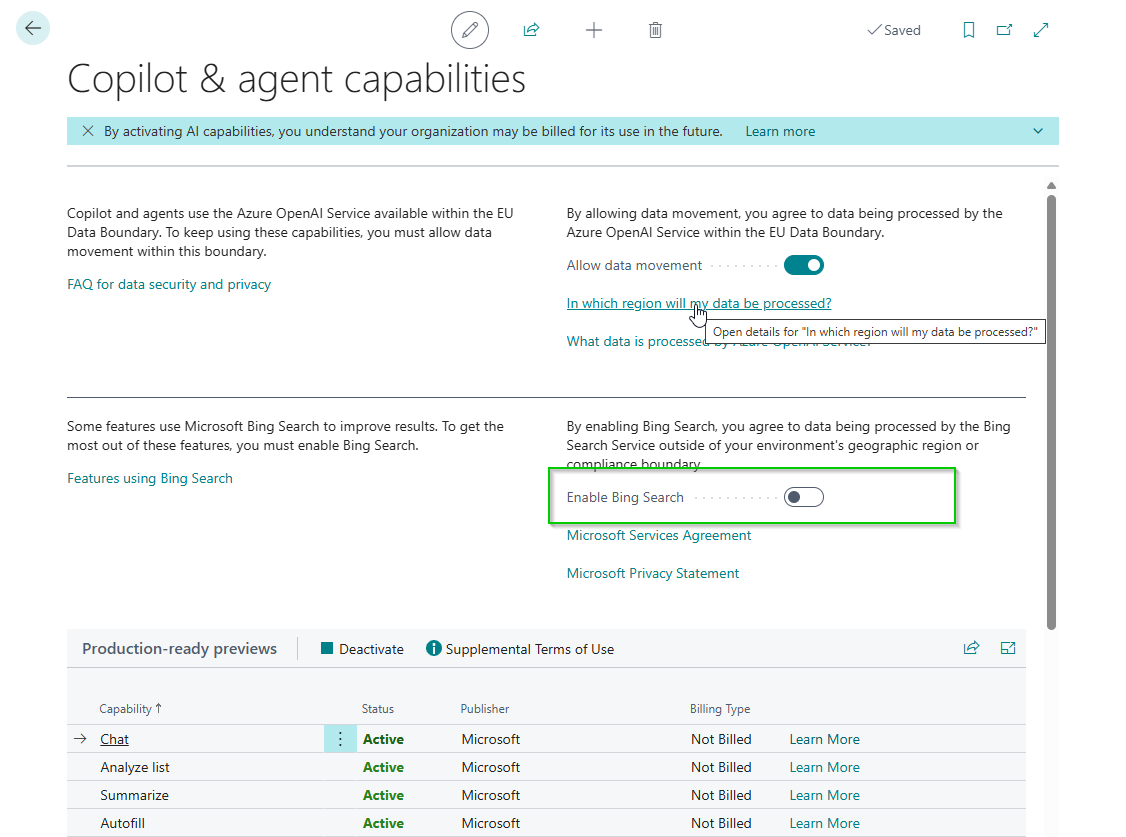1126x837 pixels.
Task: Dismiss the AI billing notification banner
Action: coord(88,131)
